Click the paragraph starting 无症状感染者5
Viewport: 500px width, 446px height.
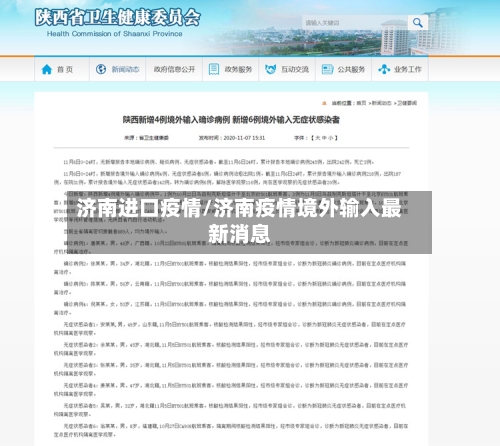pyautogui.click(x=231, y=410)
